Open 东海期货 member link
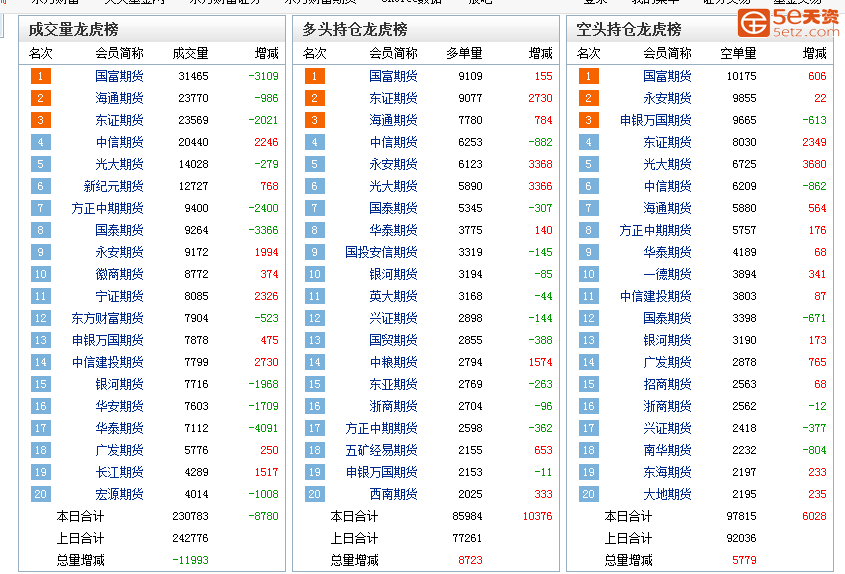This screenshot has width=845, height=574. 667,472
